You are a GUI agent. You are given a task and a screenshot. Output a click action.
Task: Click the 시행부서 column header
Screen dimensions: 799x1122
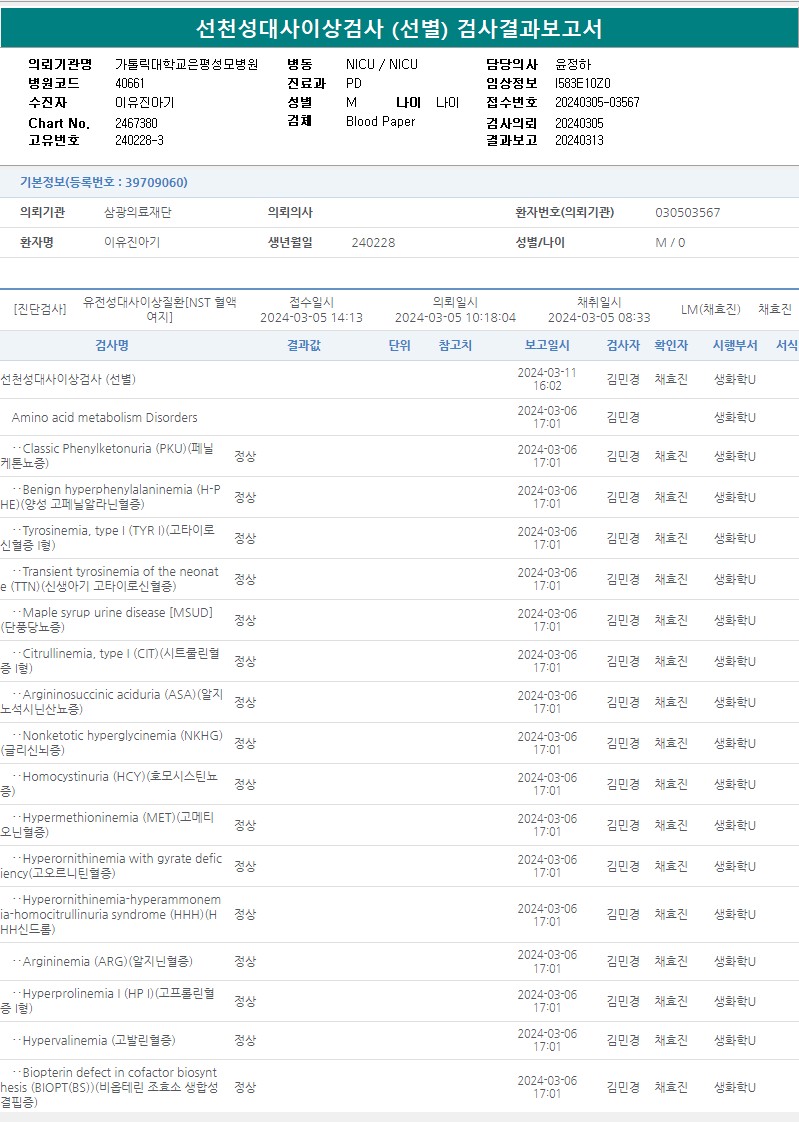pos(735,345)
